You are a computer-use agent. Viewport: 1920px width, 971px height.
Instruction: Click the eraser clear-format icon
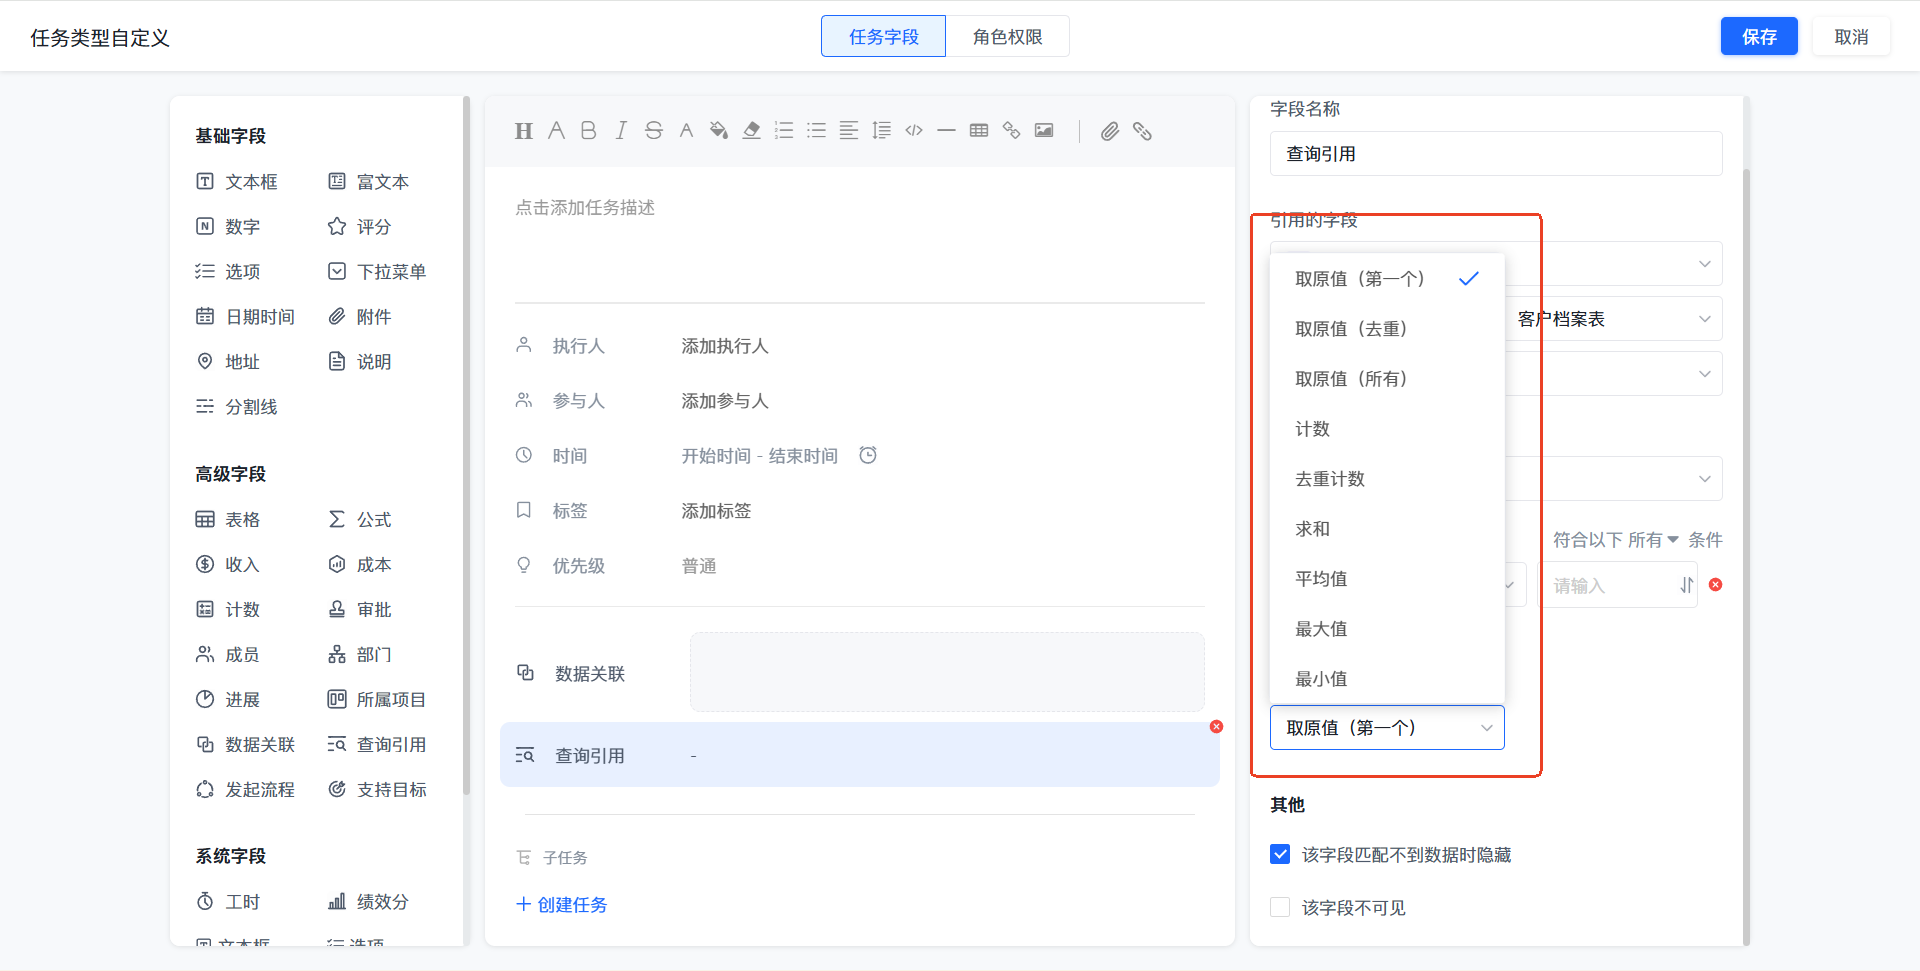coord(752,131)
